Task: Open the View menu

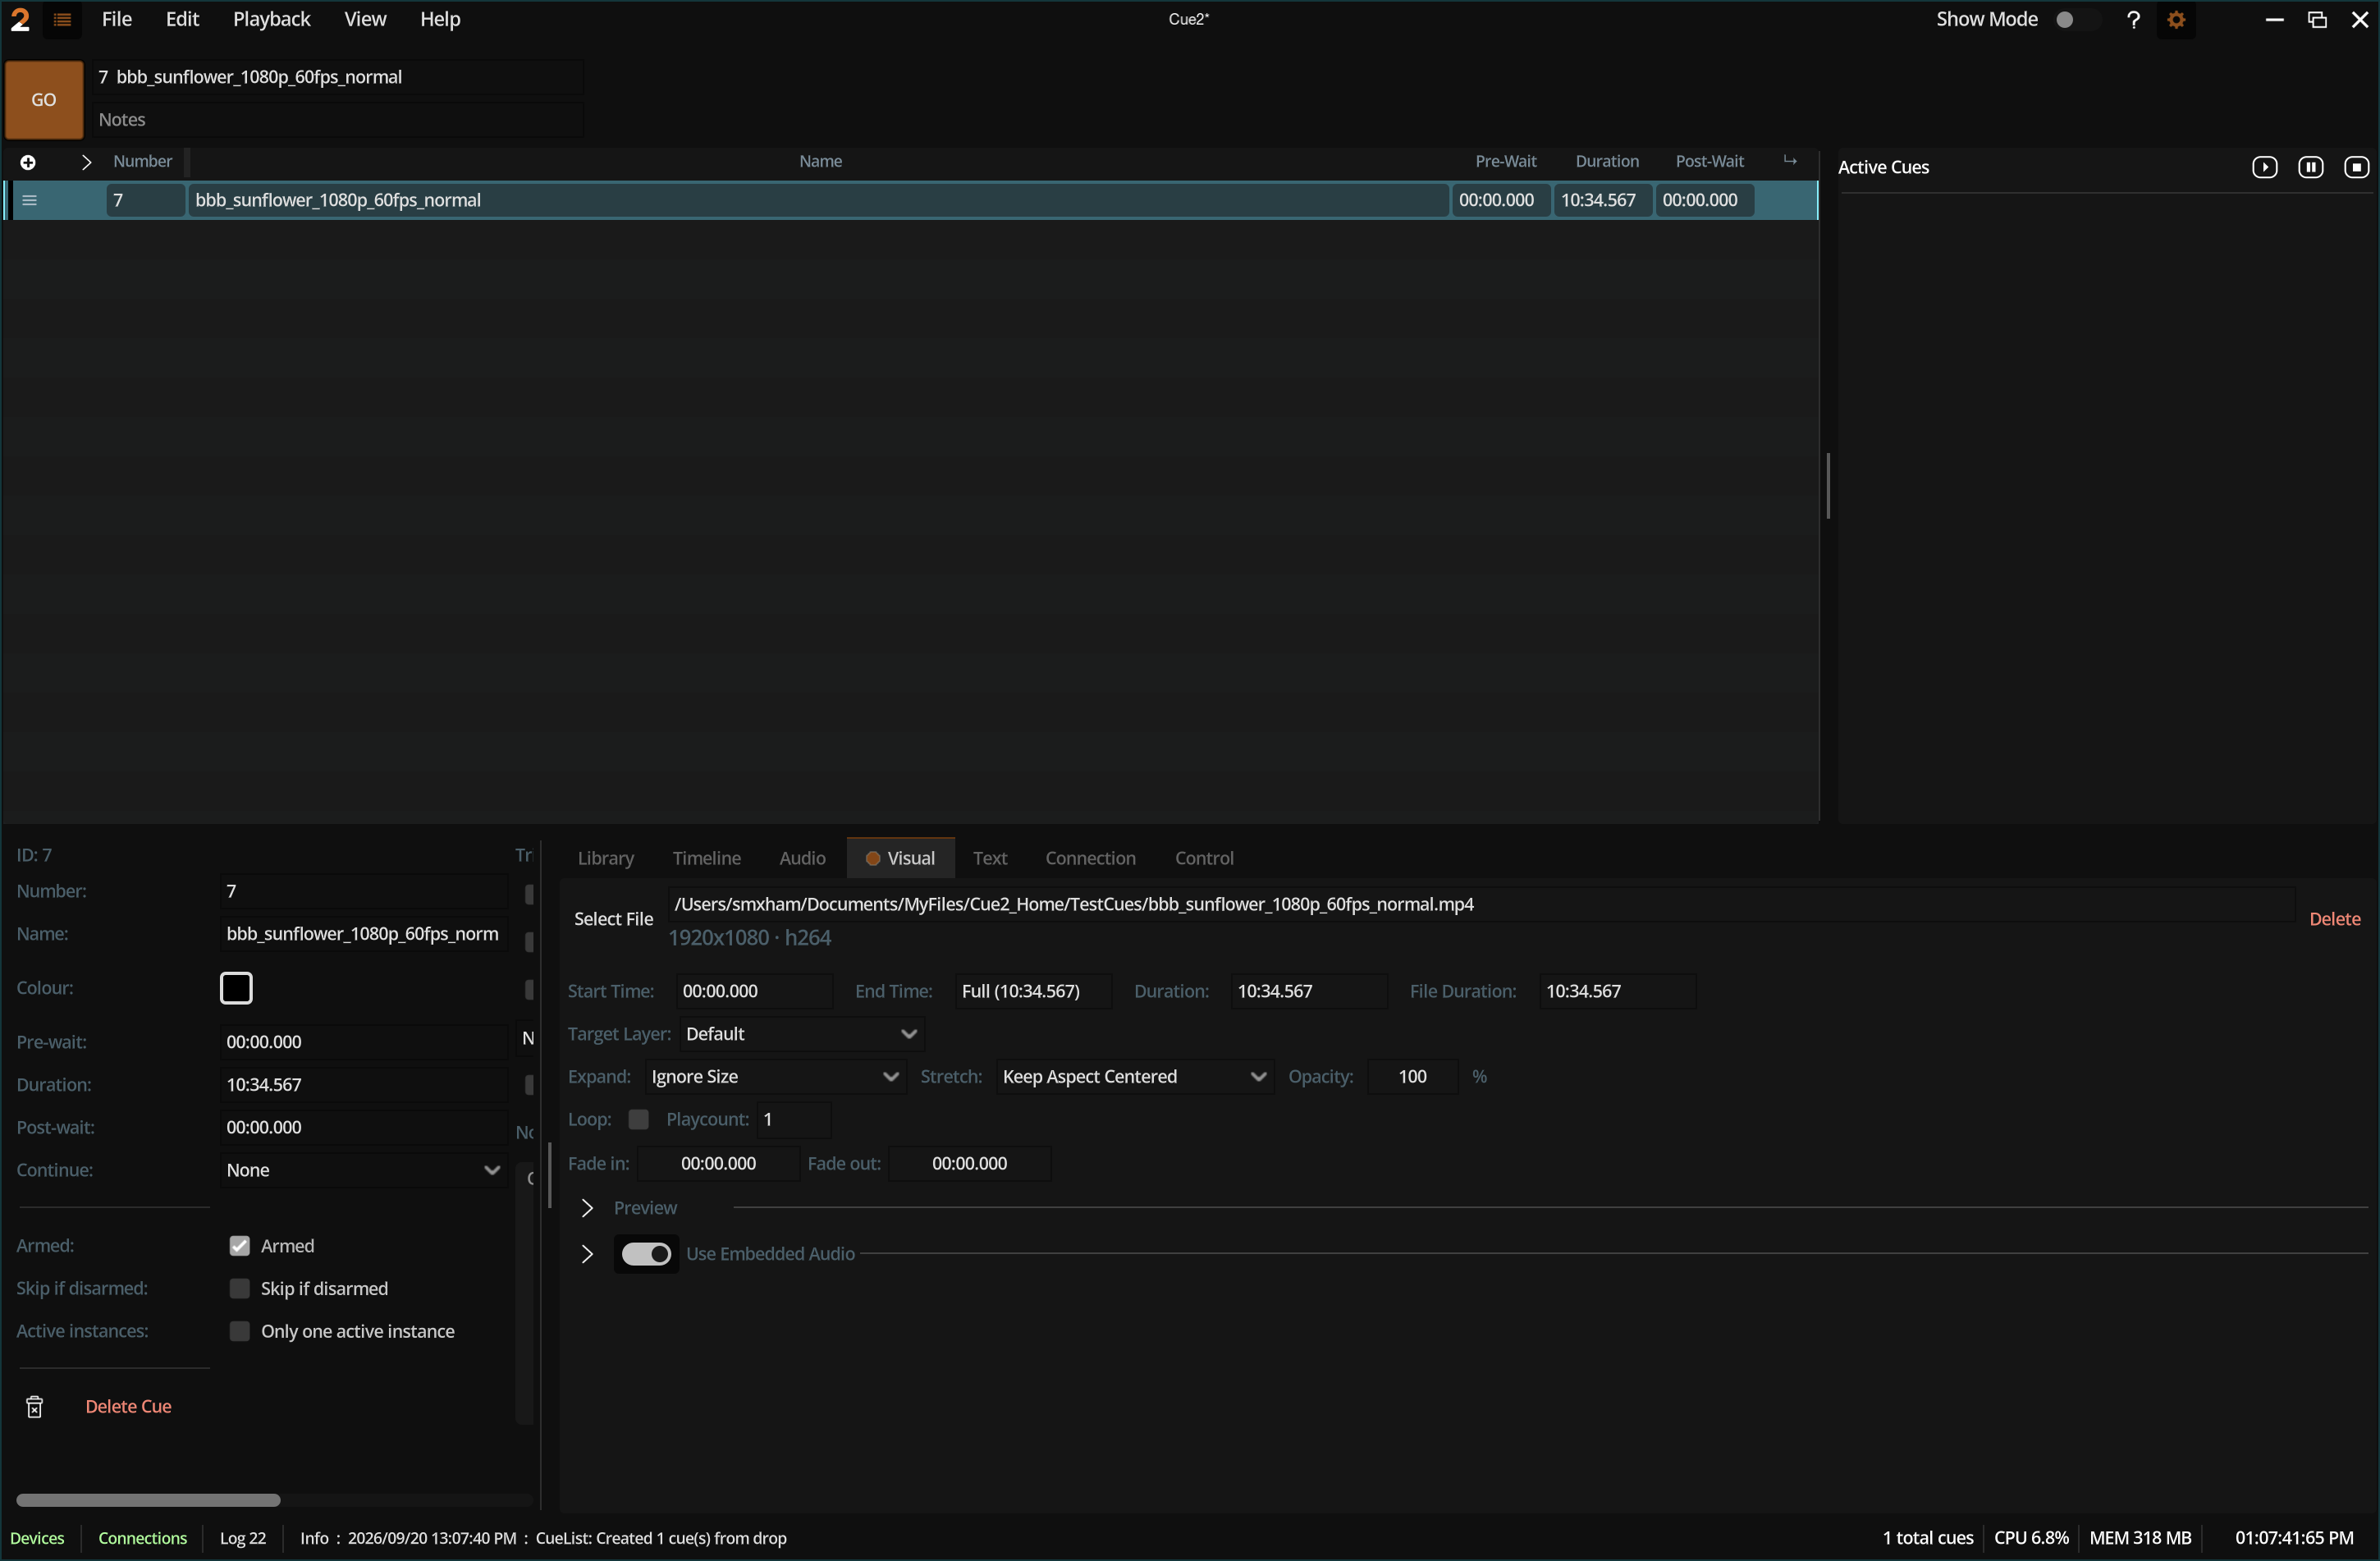Action: [x=365, y=19]
